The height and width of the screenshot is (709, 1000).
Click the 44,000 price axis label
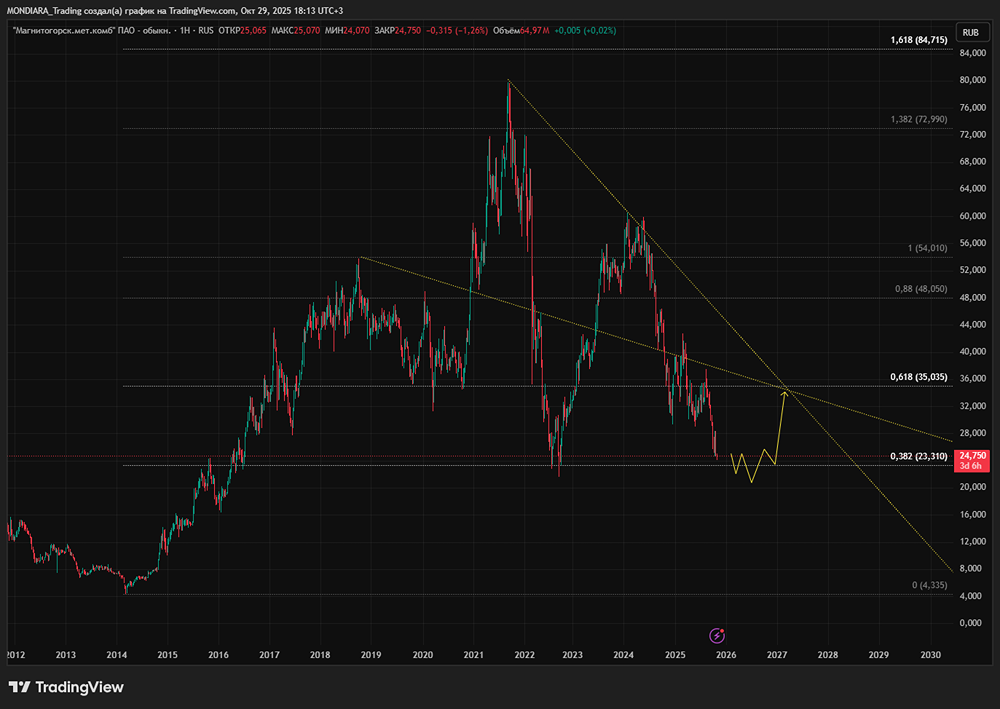point(973,325)
